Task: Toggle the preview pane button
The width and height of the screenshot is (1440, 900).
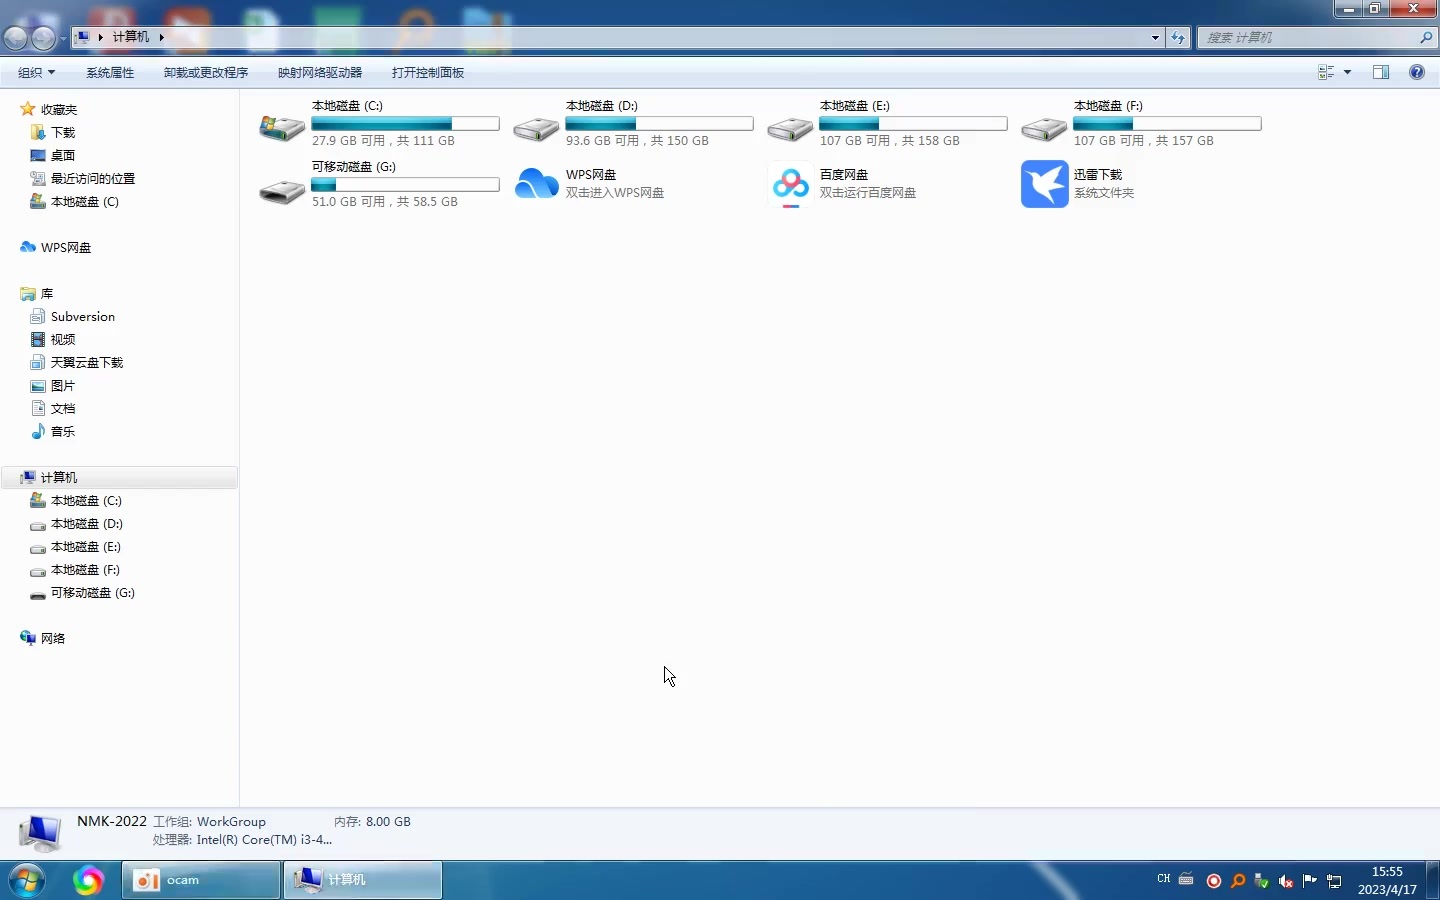Action: (1381, 72)
